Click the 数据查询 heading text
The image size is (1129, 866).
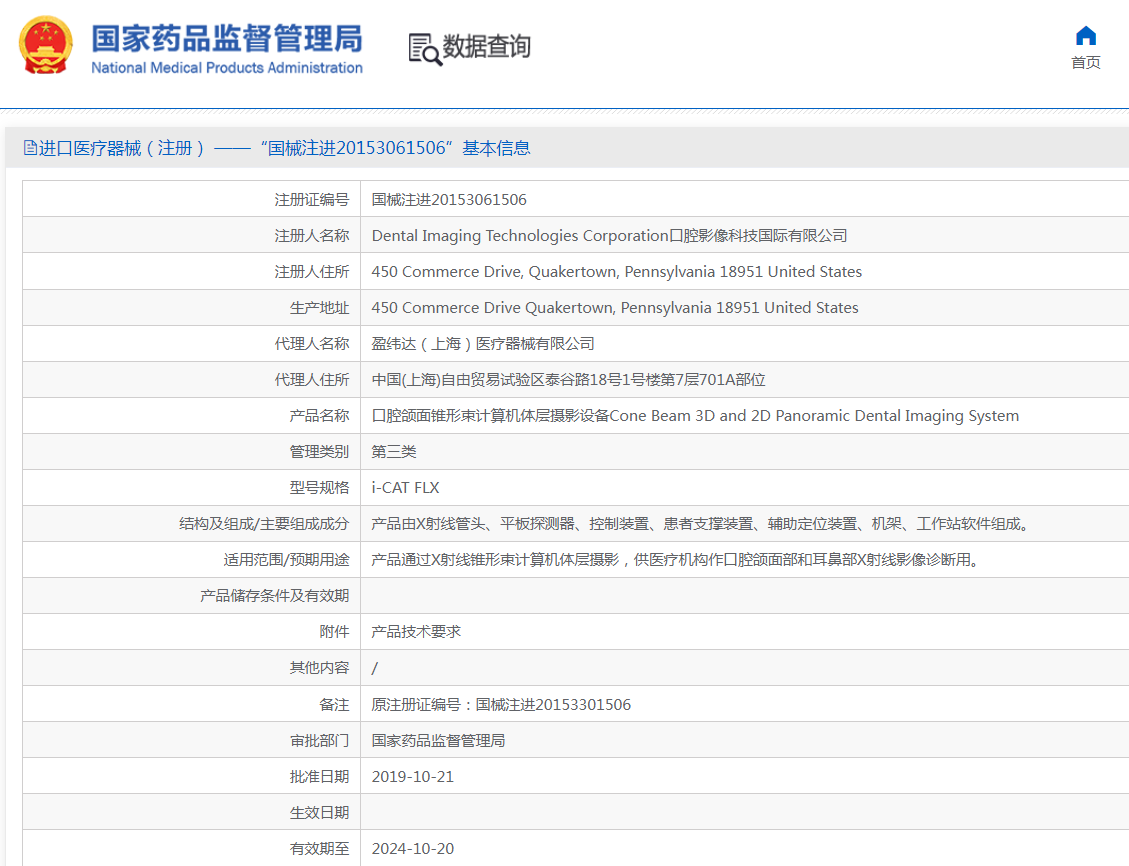pyautogui.click(x=486, y=47)
